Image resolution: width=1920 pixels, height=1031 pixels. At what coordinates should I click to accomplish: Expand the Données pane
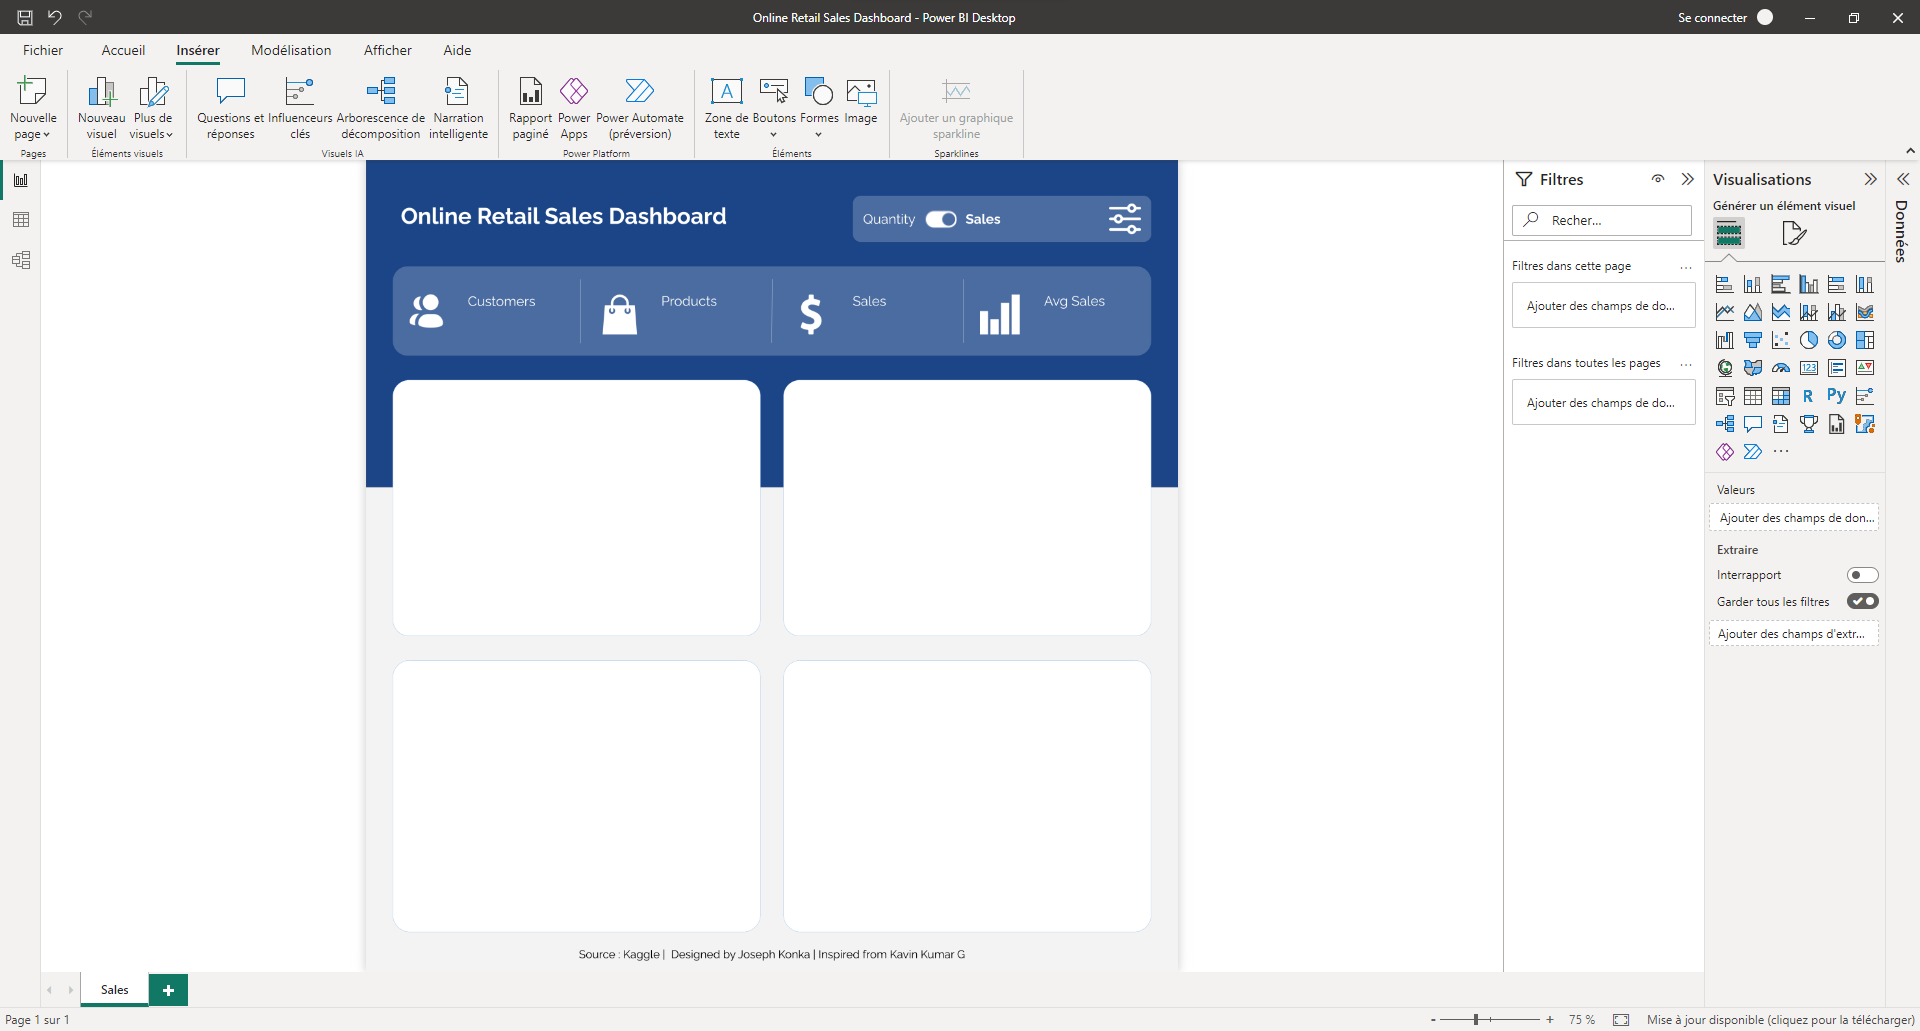[x=1903, y=179]
